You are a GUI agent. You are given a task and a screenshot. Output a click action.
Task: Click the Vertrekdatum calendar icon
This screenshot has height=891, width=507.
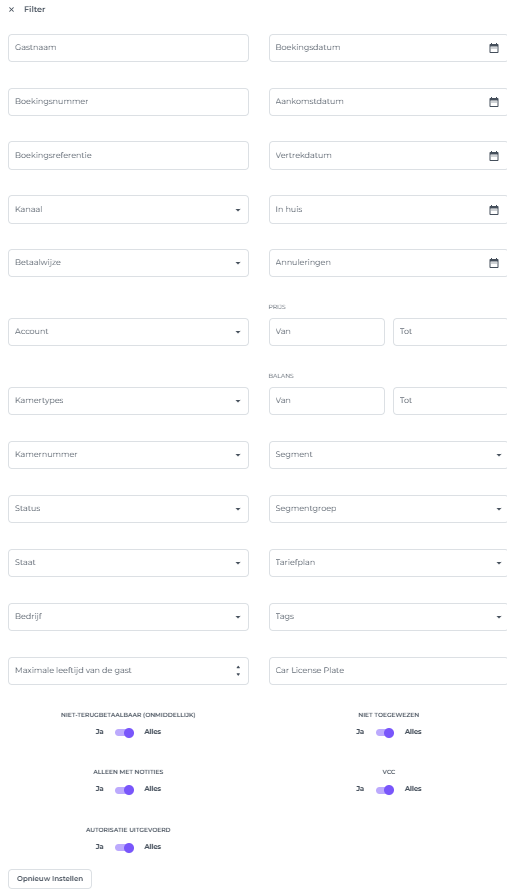point(494,156)
